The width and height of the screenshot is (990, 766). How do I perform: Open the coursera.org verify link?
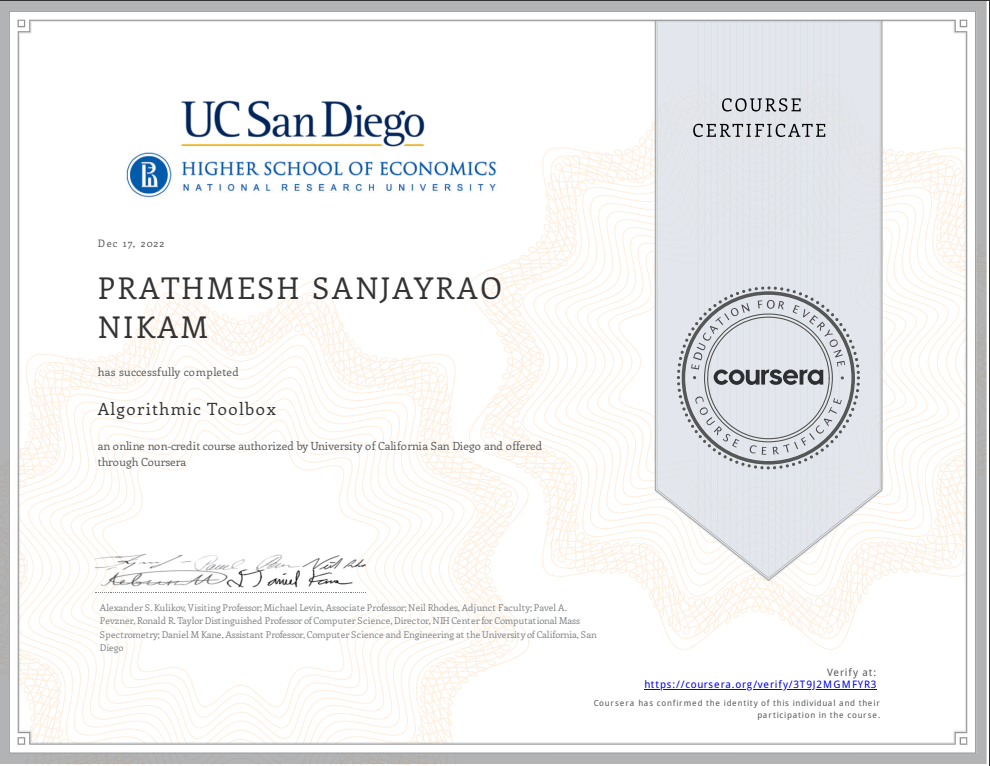[760, 685]
